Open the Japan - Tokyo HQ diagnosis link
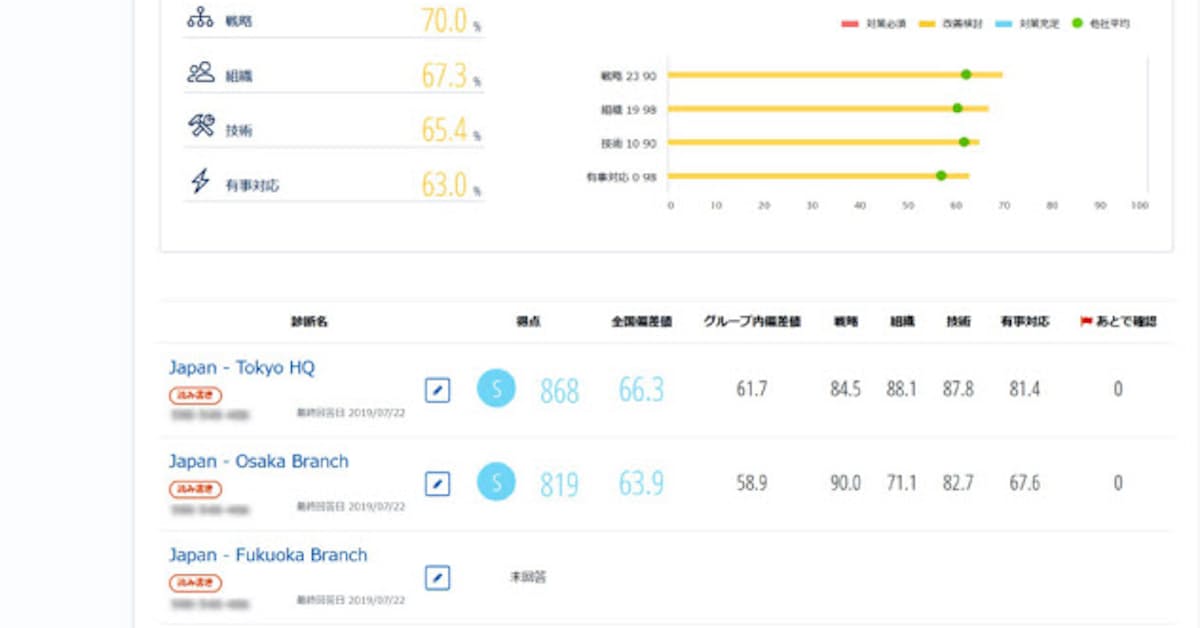Screen dimensions: 1200x628 click(x=241, y=368)
